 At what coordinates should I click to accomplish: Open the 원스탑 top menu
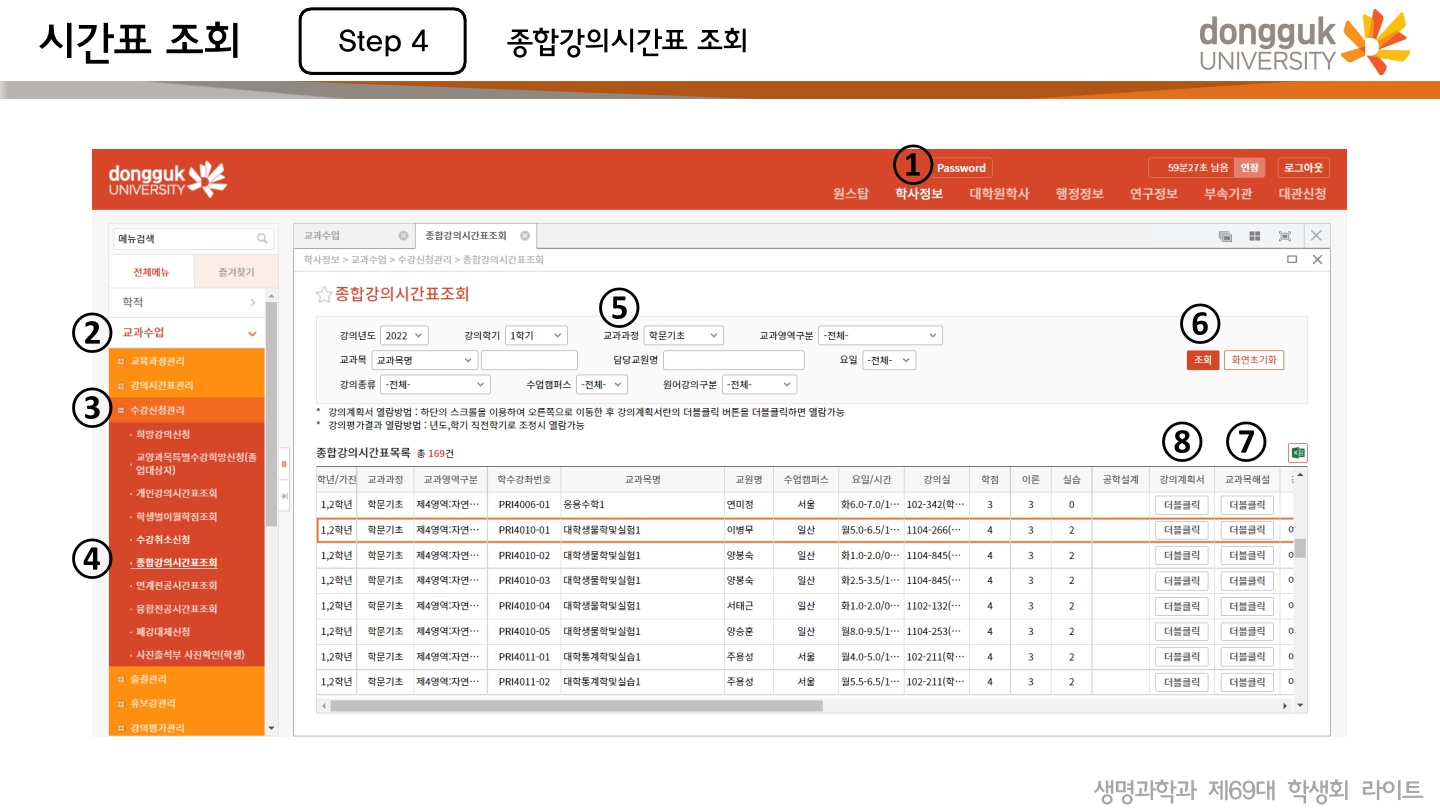[850, 194]
